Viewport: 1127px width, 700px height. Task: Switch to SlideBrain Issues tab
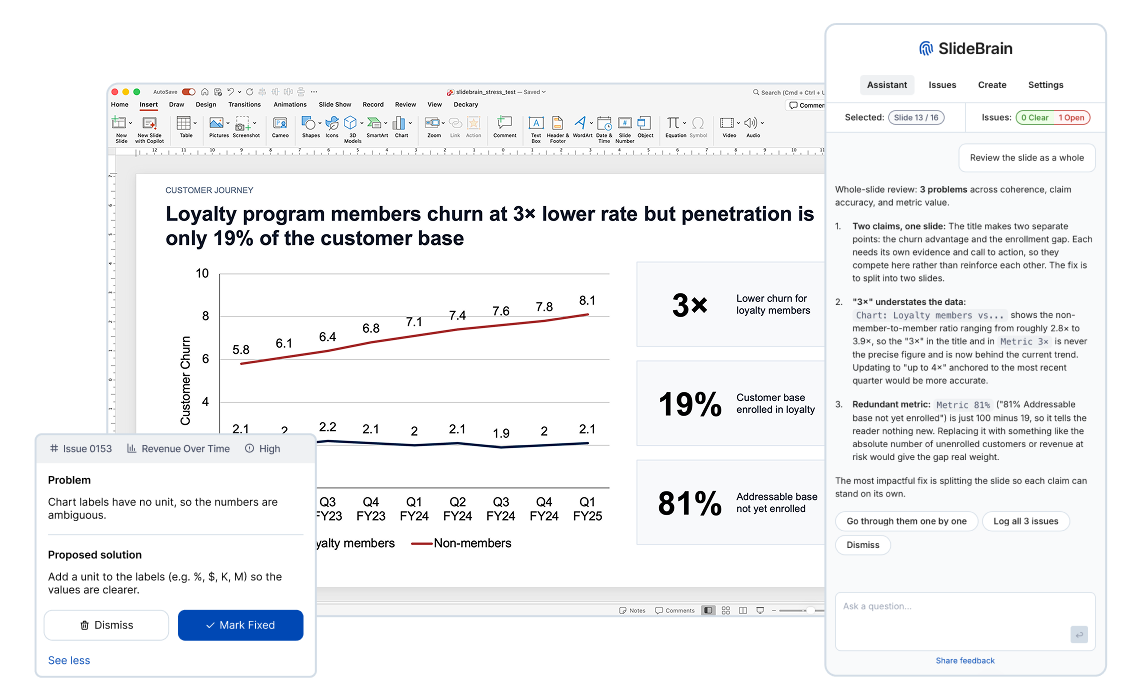pos(942,85)
